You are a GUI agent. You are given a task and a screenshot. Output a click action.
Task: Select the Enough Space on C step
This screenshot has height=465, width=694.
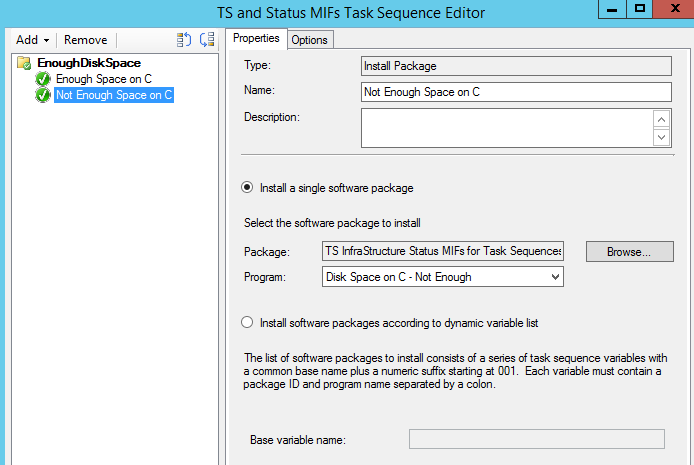click(x=103, y=79)
